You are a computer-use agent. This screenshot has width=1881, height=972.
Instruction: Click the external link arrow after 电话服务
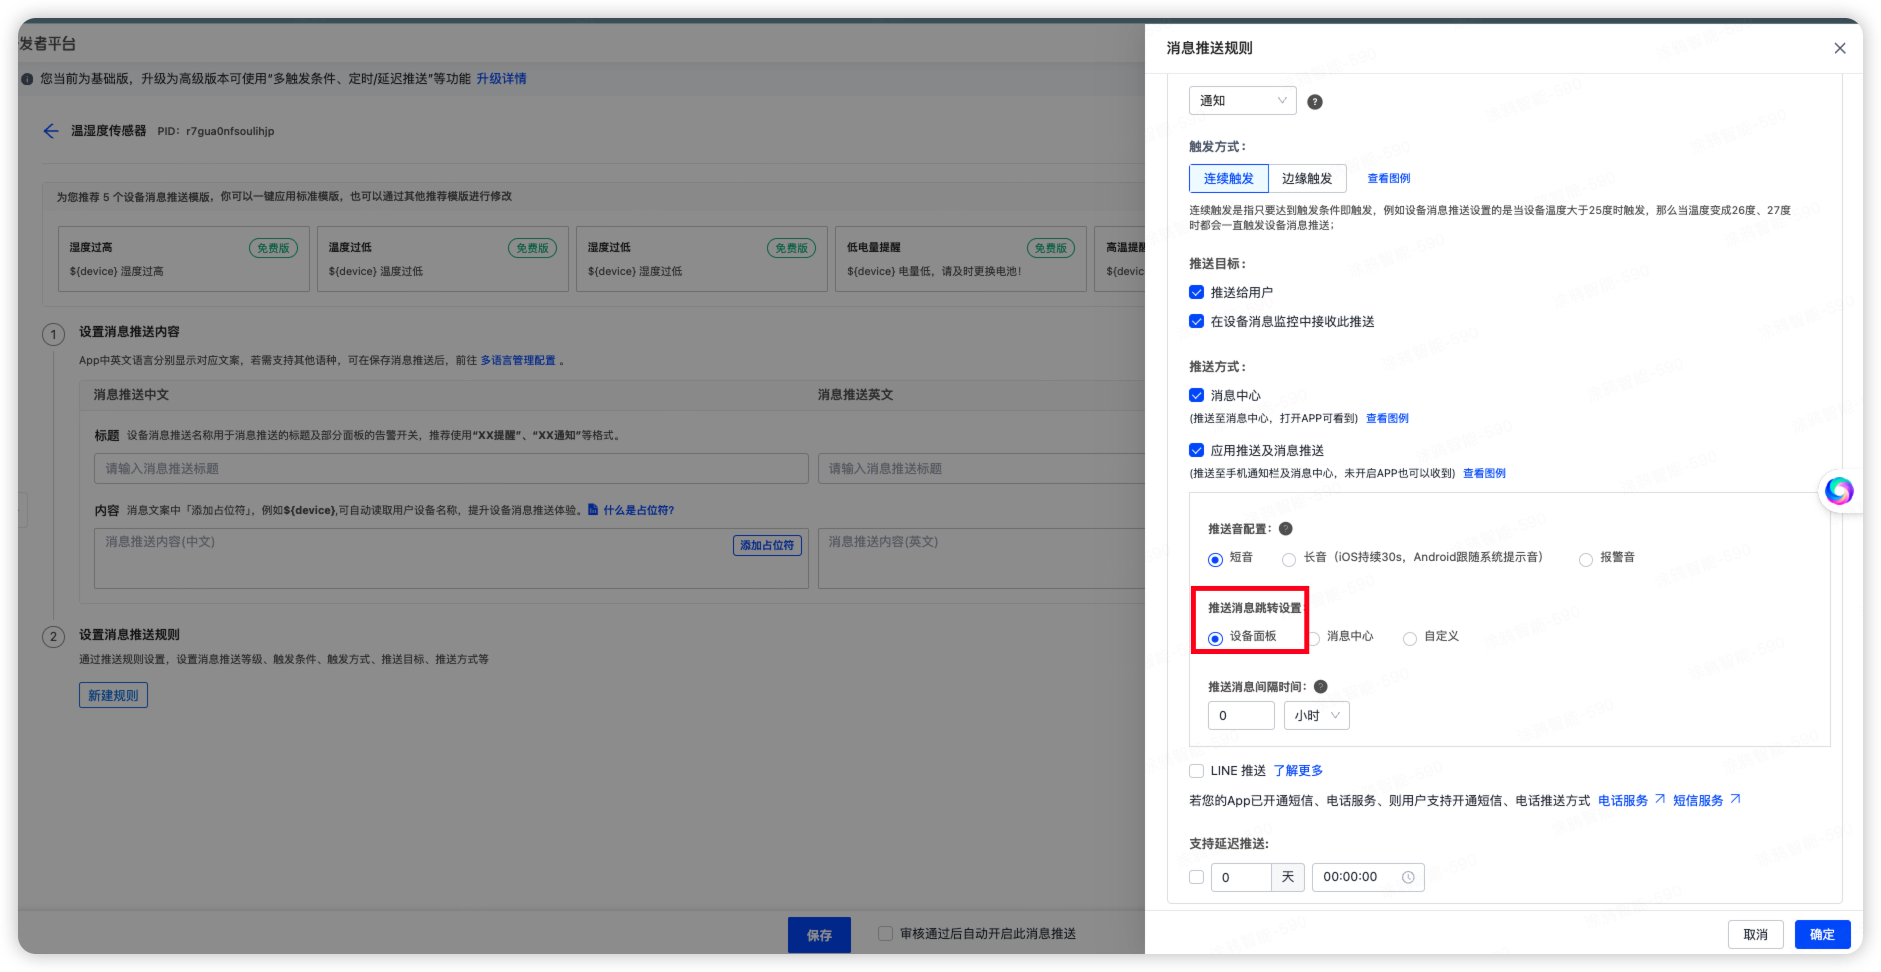[x=1660, y=798]
